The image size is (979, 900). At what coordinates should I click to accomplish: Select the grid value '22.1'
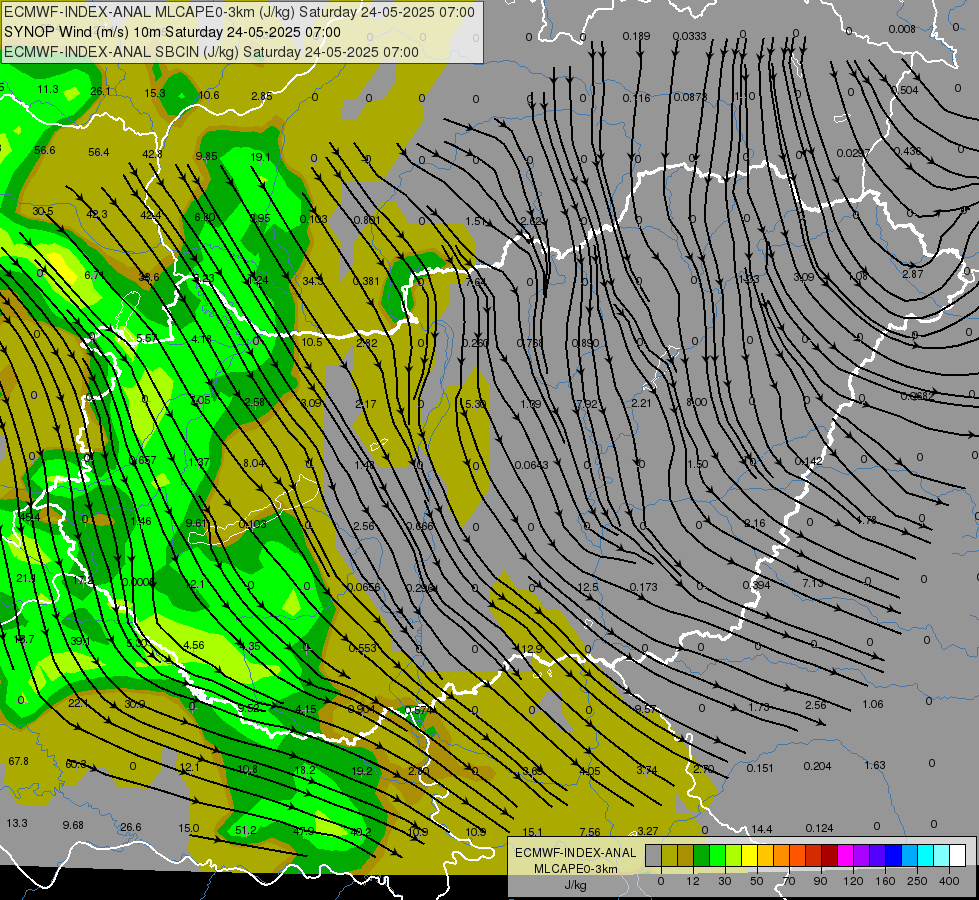coord(77,703)
